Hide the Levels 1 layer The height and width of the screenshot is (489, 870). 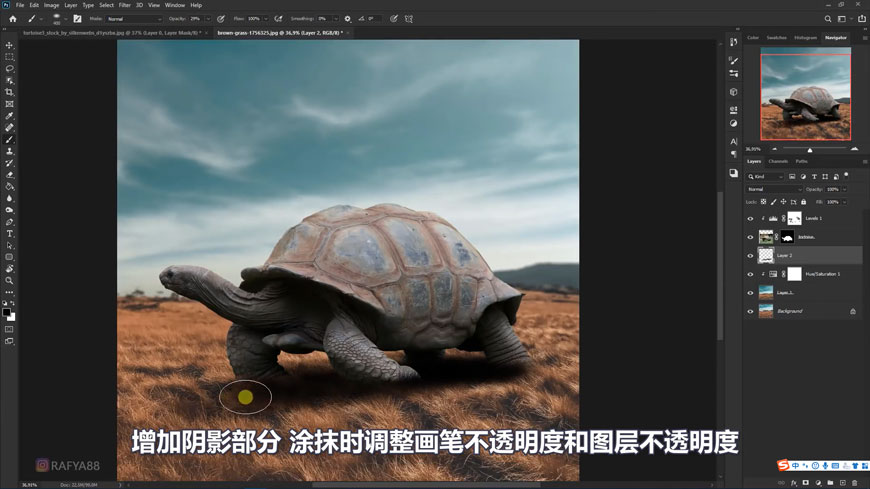(750, 218)
